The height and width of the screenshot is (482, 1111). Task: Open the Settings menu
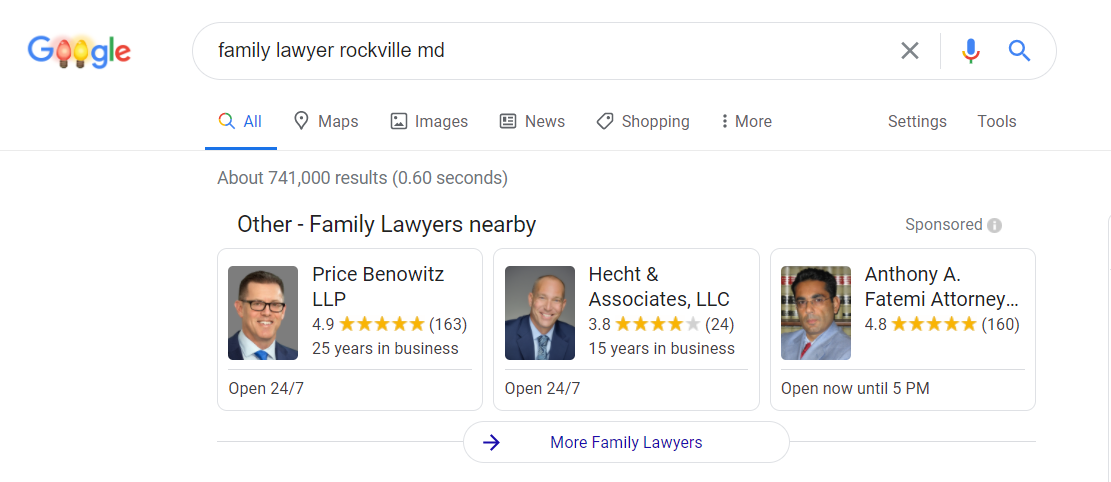pos(917,121)
